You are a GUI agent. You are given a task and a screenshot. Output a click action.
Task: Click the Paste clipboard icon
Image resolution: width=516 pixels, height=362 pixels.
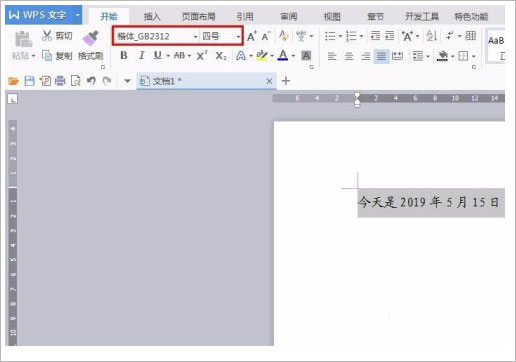(x=24, y=39)
